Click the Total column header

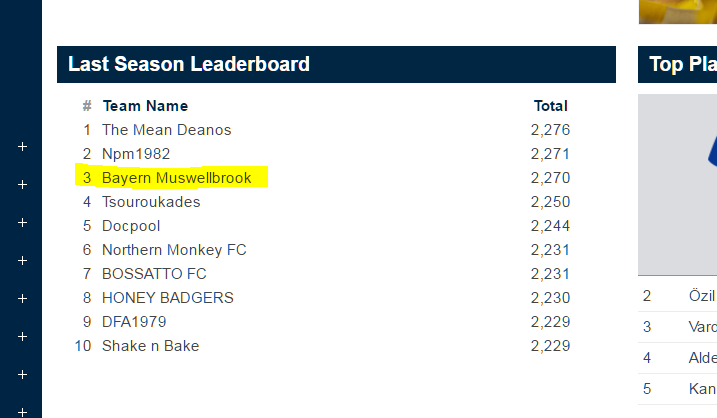click(x=550, y=106)
